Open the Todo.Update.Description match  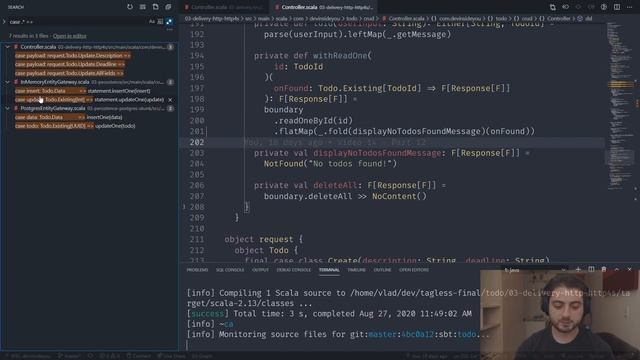click(x=73, y=56)
